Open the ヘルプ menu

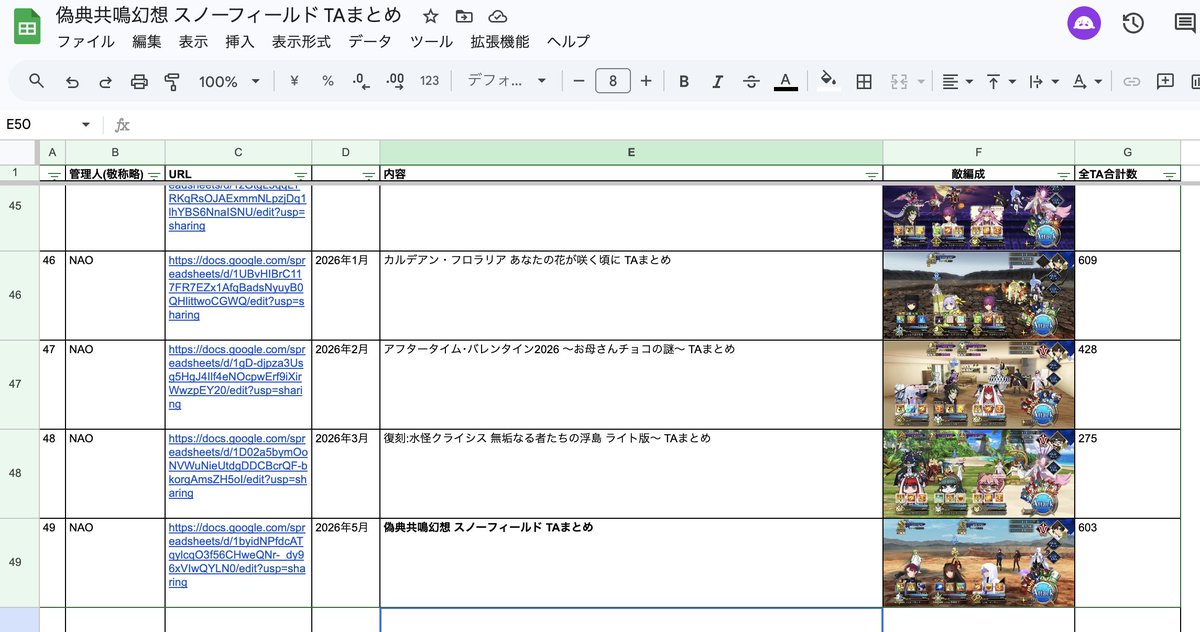(x=568, y=41)
